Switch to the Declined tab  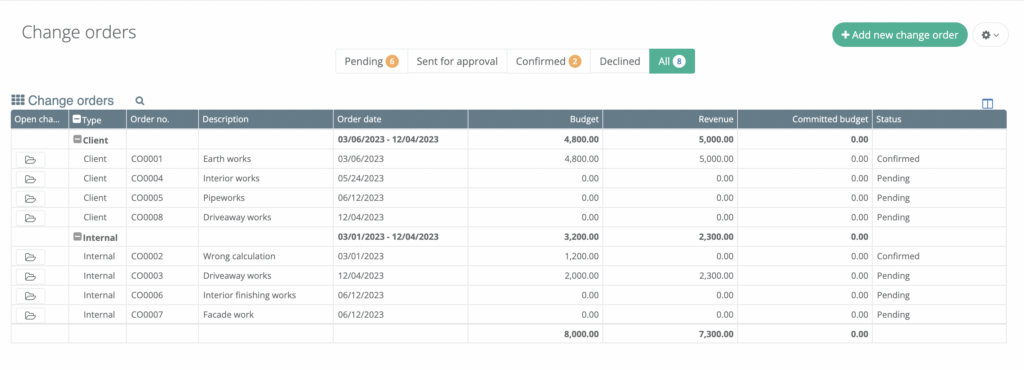tap(620, 61)
